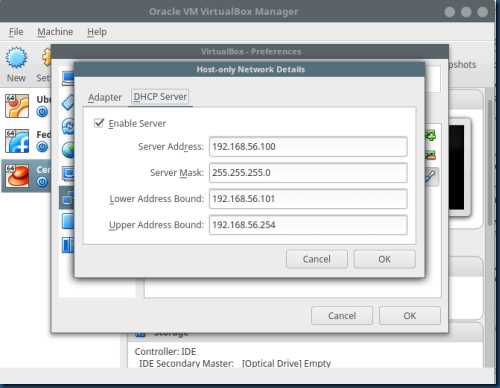
Task: Click the Snapshots button in Manager
Action: point(463,65)
